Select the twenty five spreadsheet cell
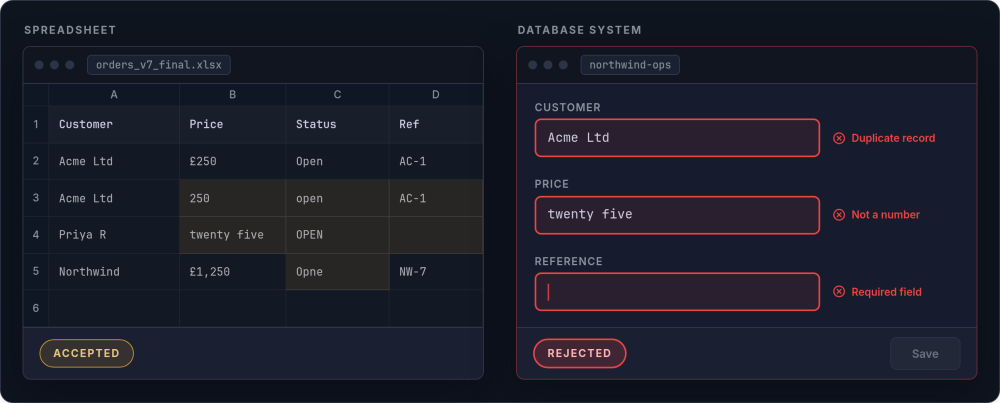 [x=233, y=235]
